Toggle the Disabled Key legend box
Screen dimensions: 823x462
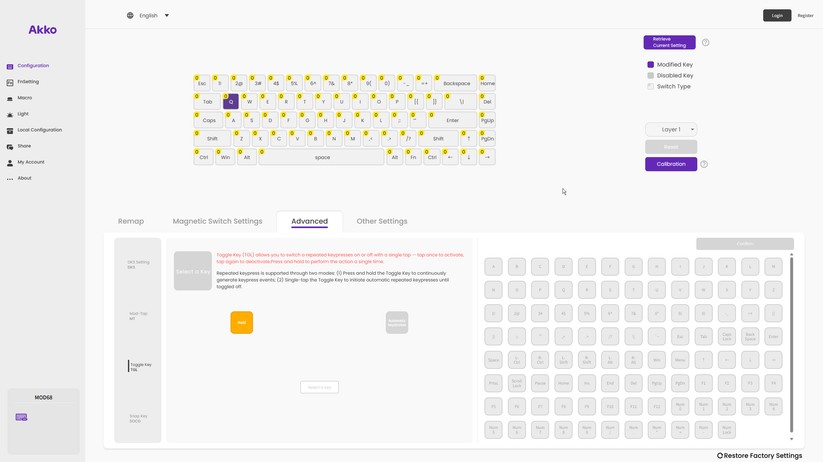point(651,76)
